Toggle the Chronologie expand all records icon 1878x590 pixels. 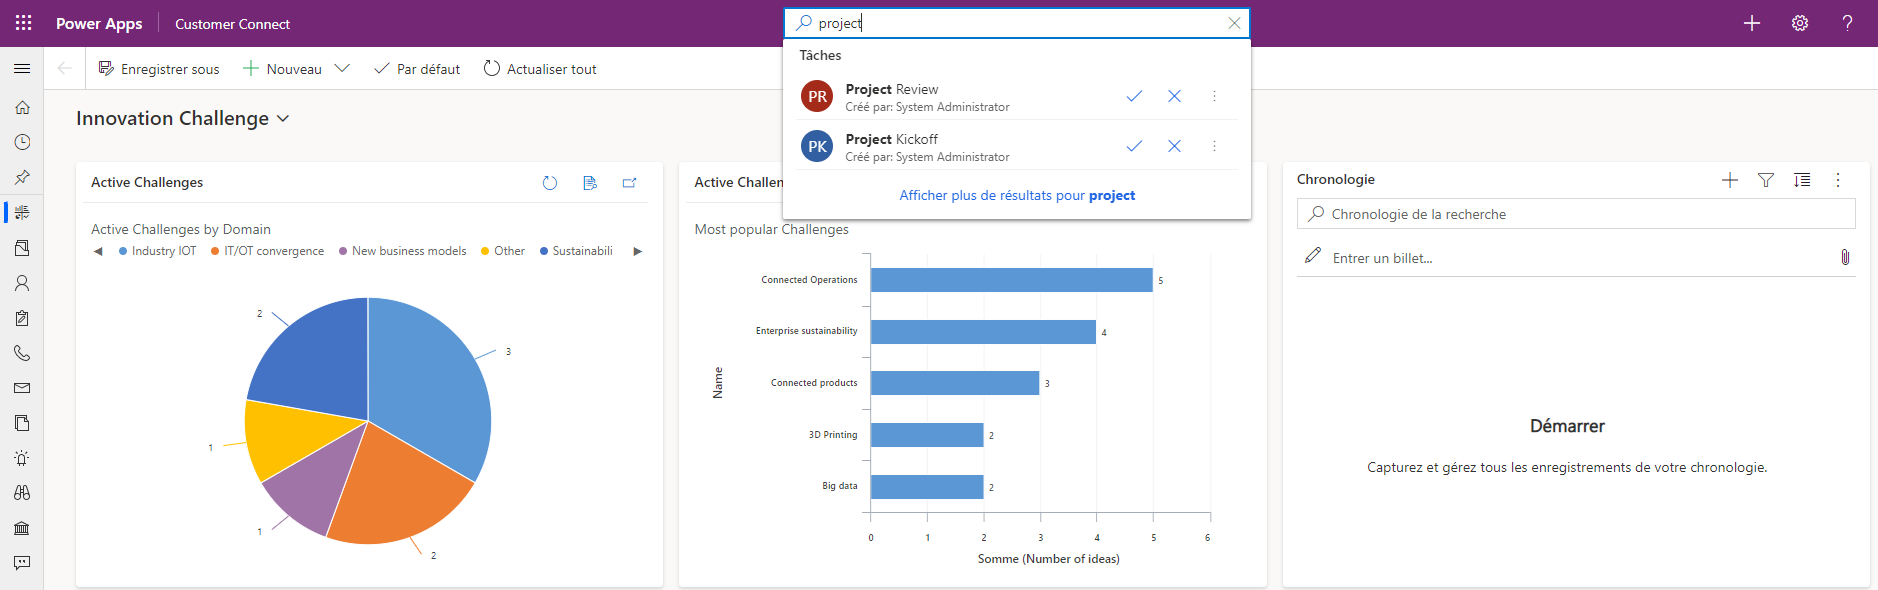coord(1802,180)
